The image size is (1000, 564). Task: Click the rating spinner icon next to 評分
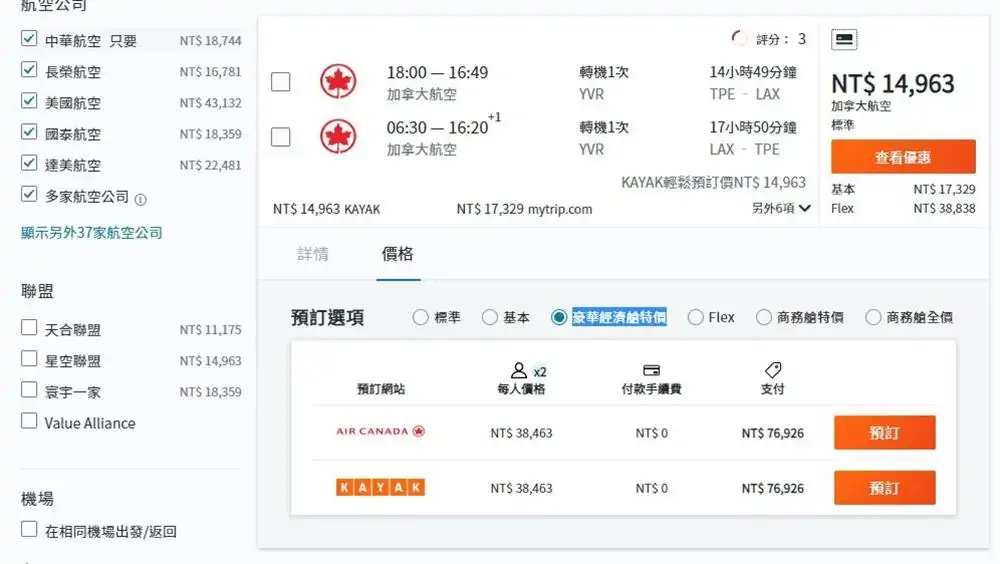coord(739,38)
